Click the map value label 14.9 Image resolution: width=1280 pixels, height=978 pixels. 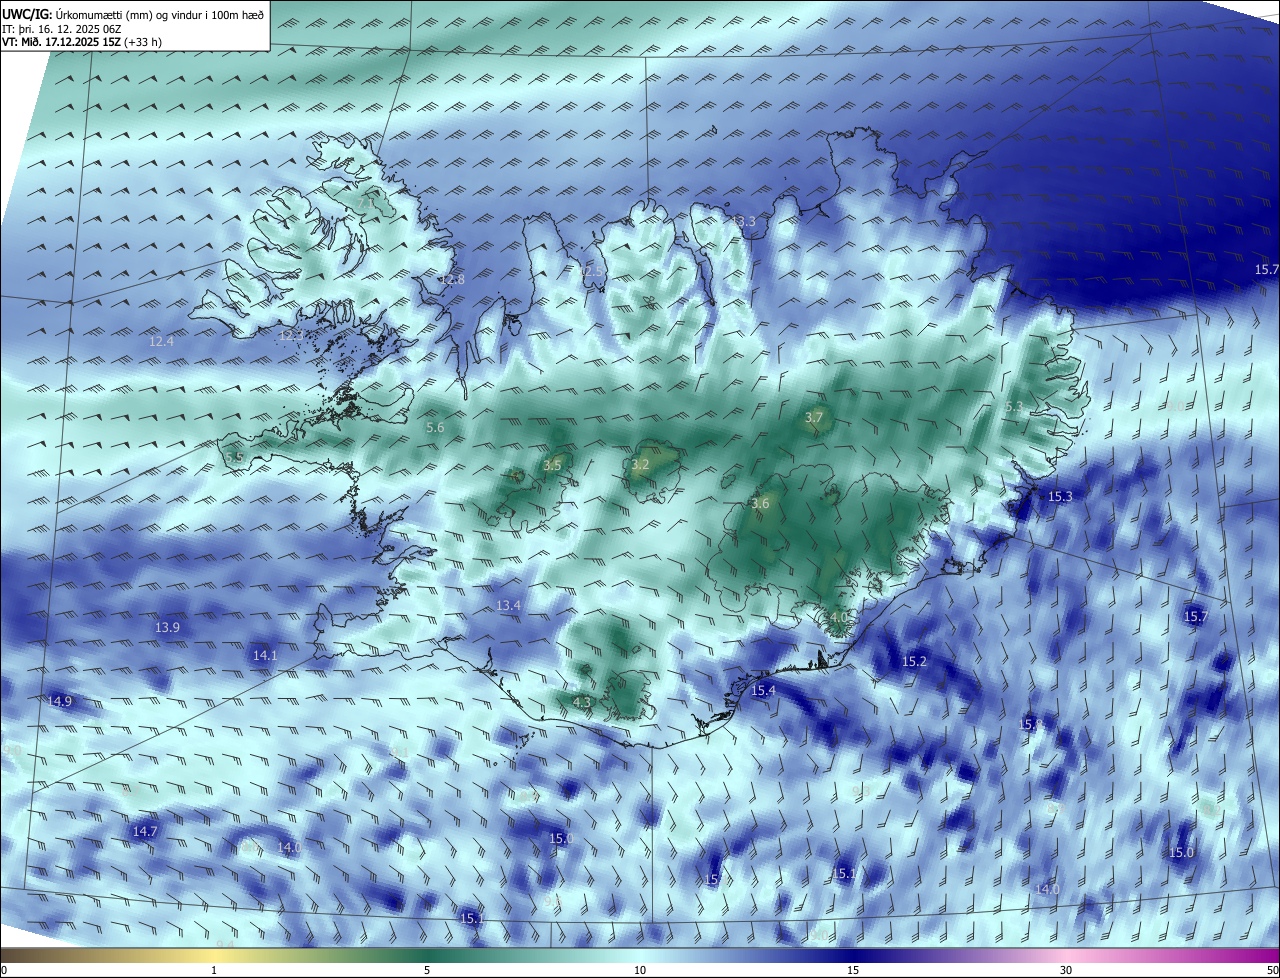click(x=60, y=701)
